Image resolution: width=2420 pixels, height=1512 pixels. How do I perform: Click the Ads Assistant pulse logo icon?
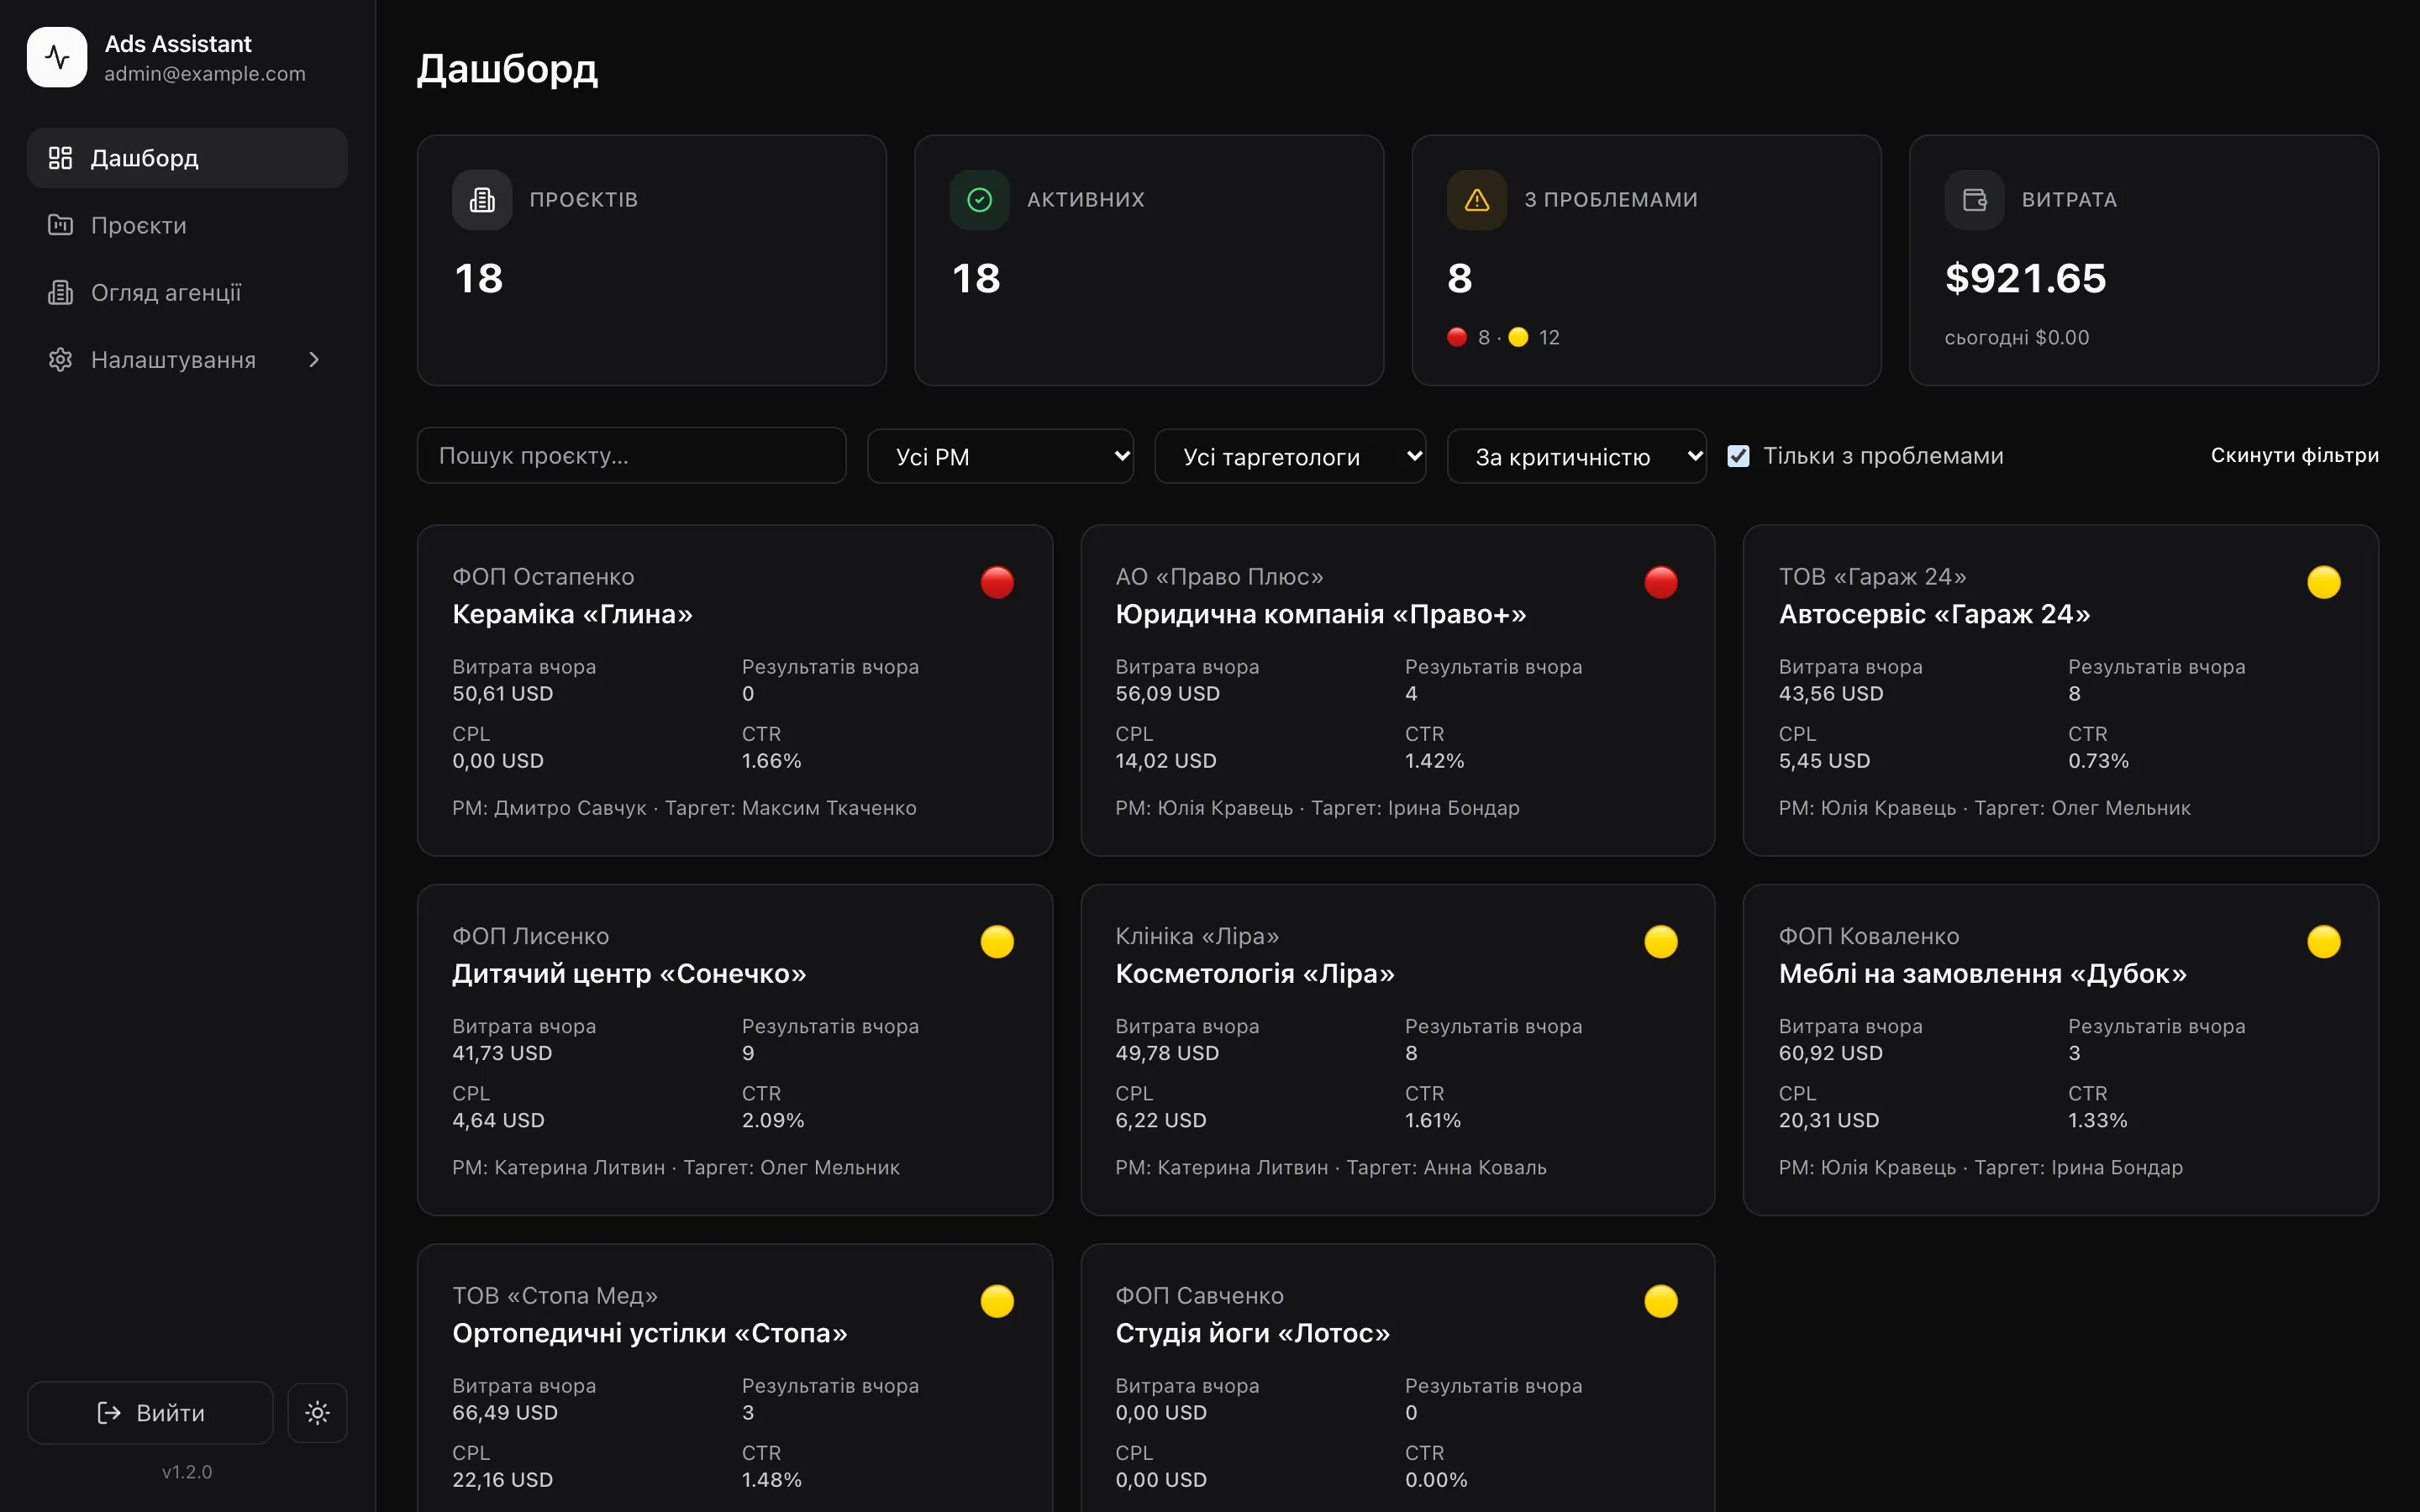coord(57,57)
